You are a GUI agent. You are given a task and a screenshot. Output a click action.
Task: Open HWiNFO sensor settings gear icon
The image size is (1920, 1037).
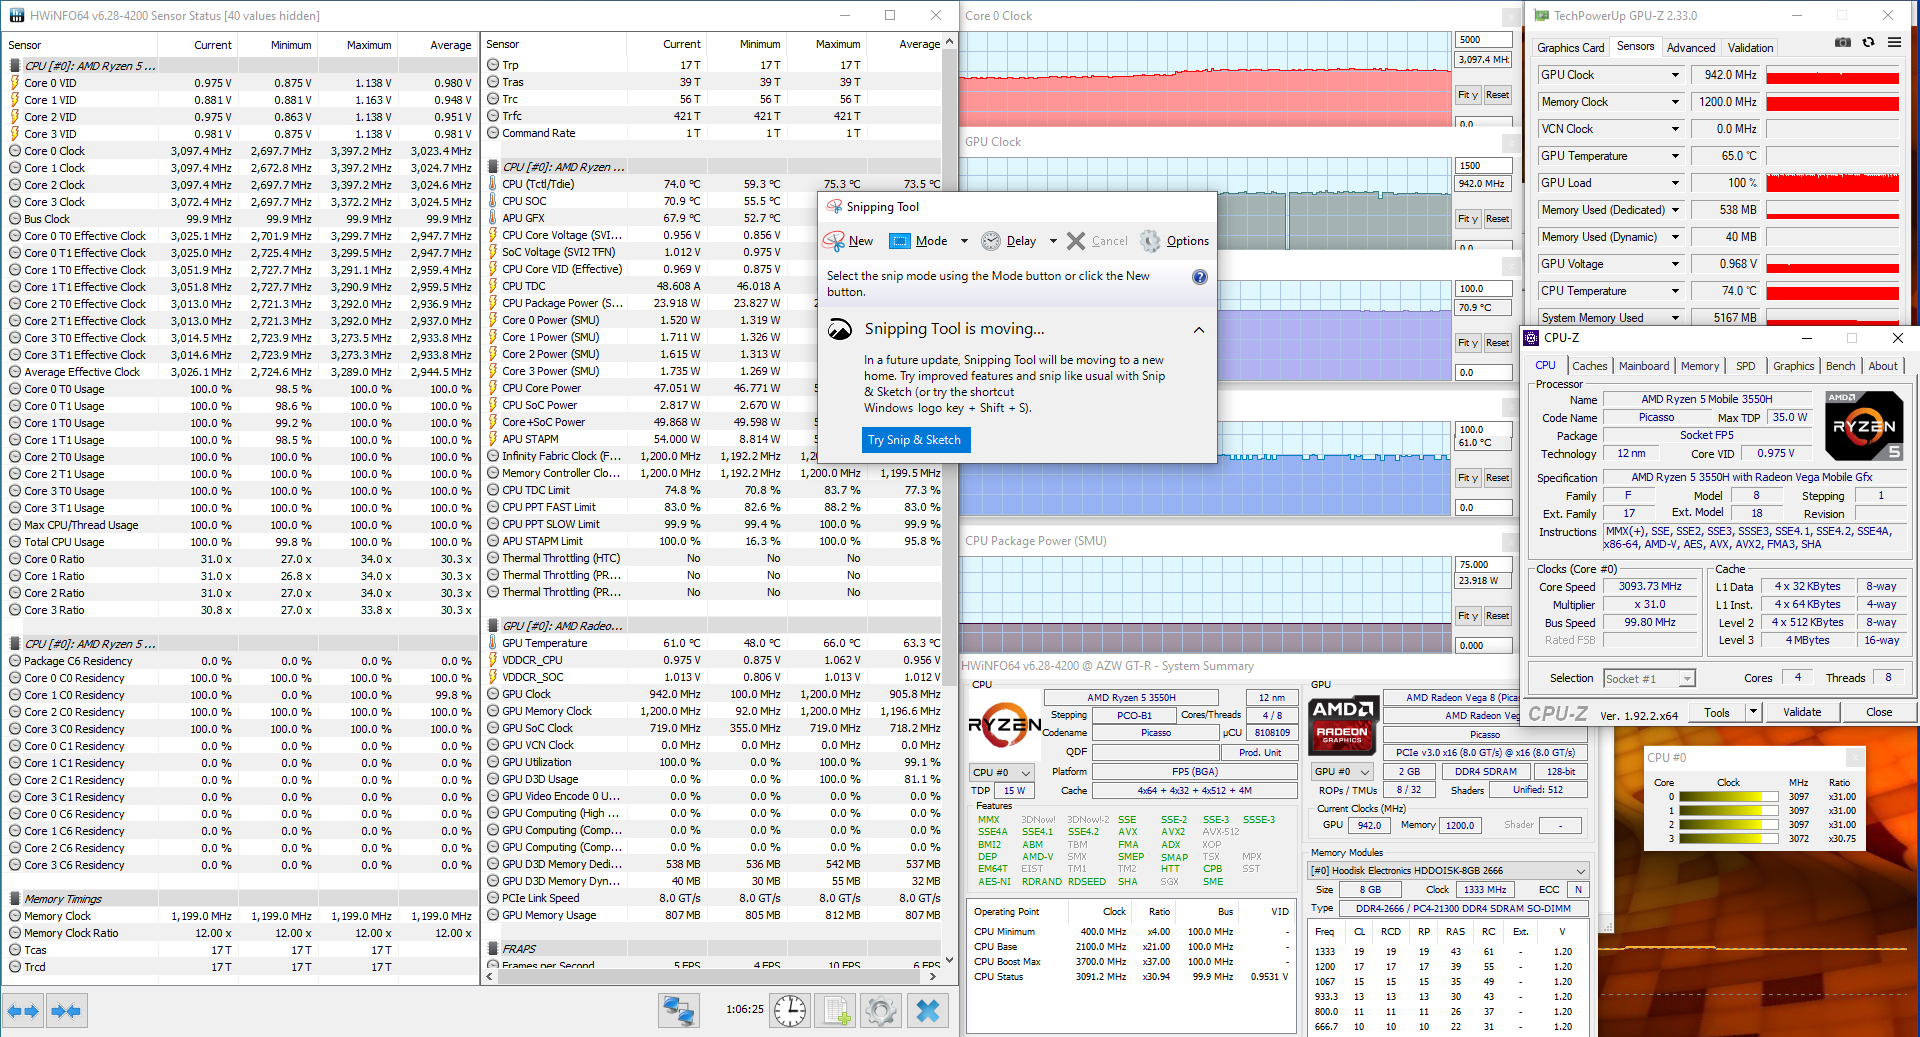pyautogui.click(x=881, y=1011)
